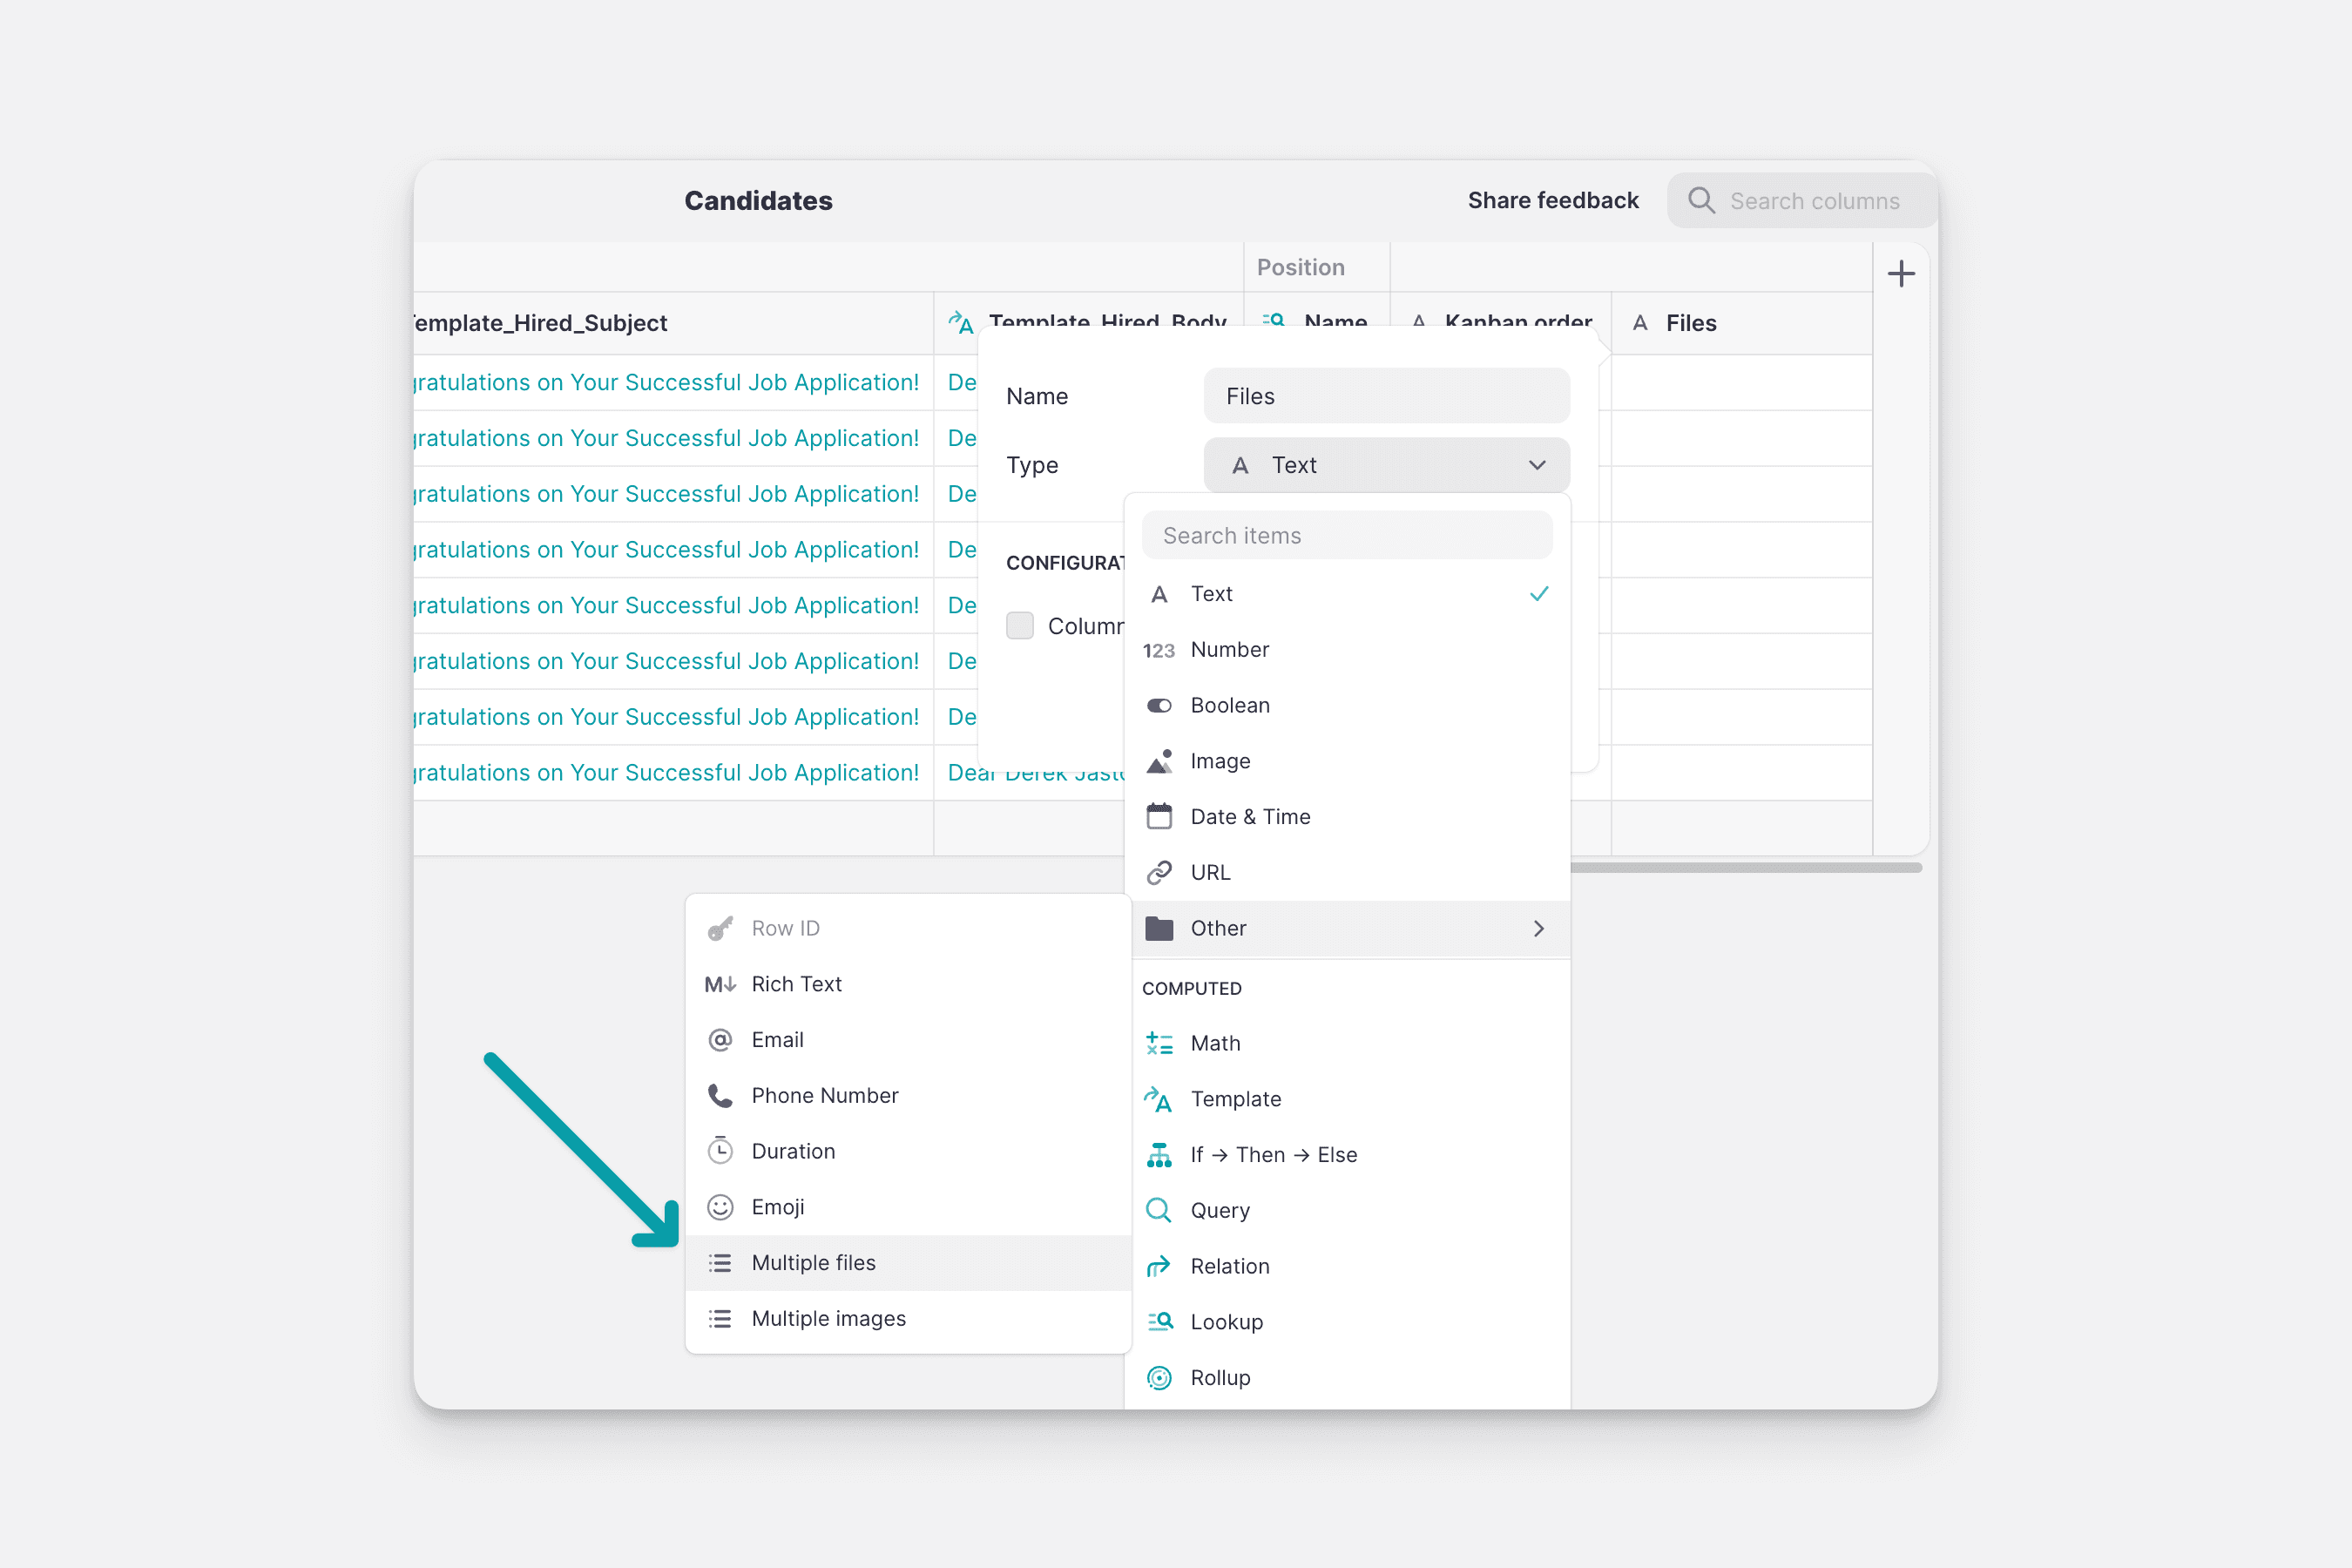Image resolution: width=2352 pixels, height=1568 pixels.
Task: Click the Boolean toggle icon
Action: 1158,706
